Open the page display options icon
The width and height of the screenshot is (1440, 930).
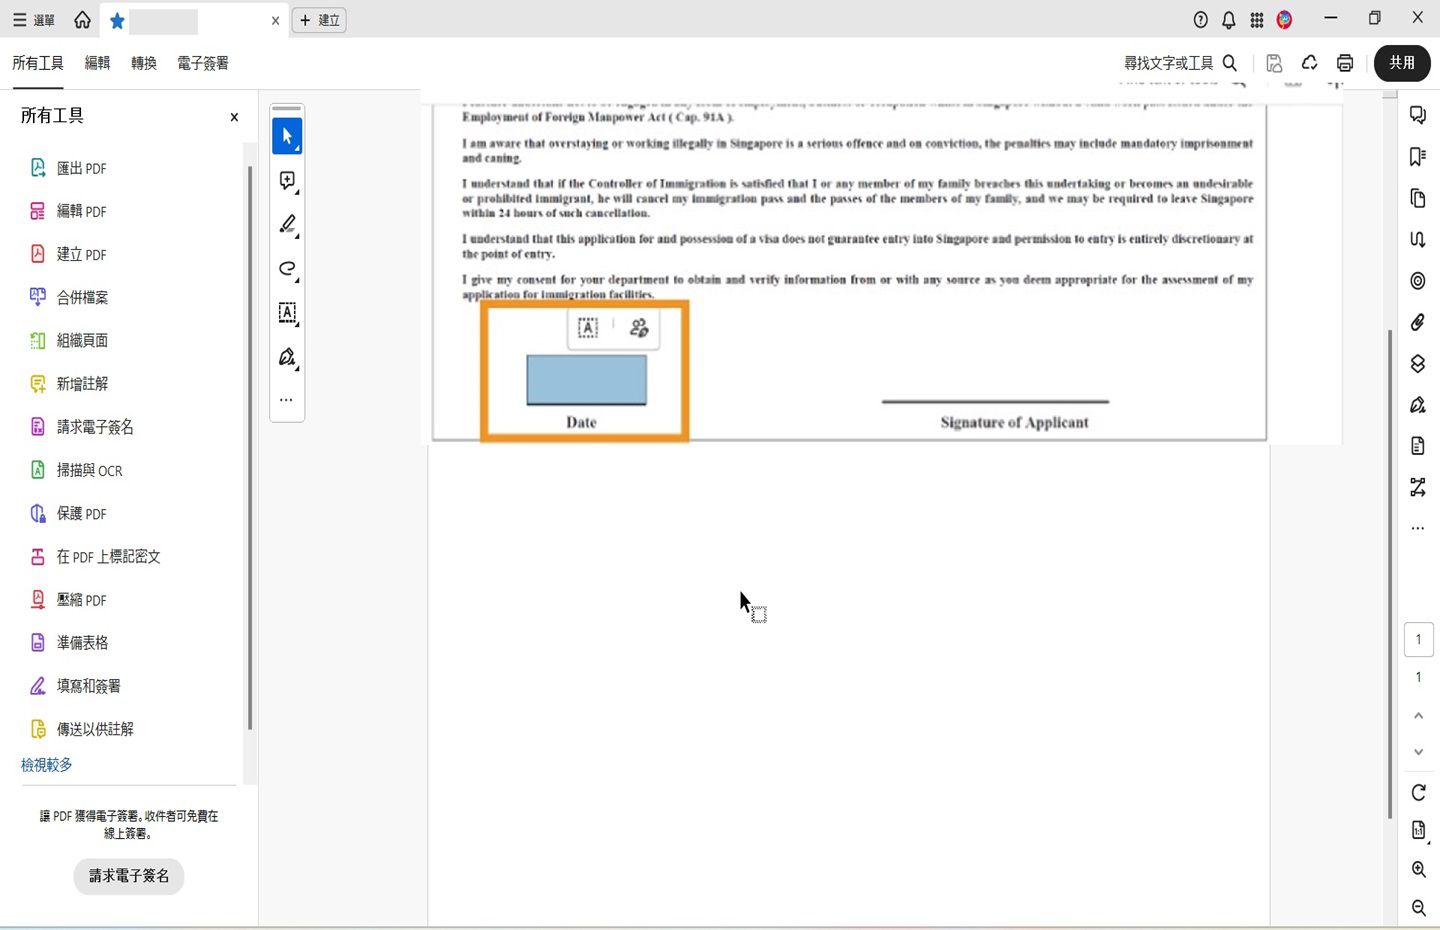click(1418, 830)
